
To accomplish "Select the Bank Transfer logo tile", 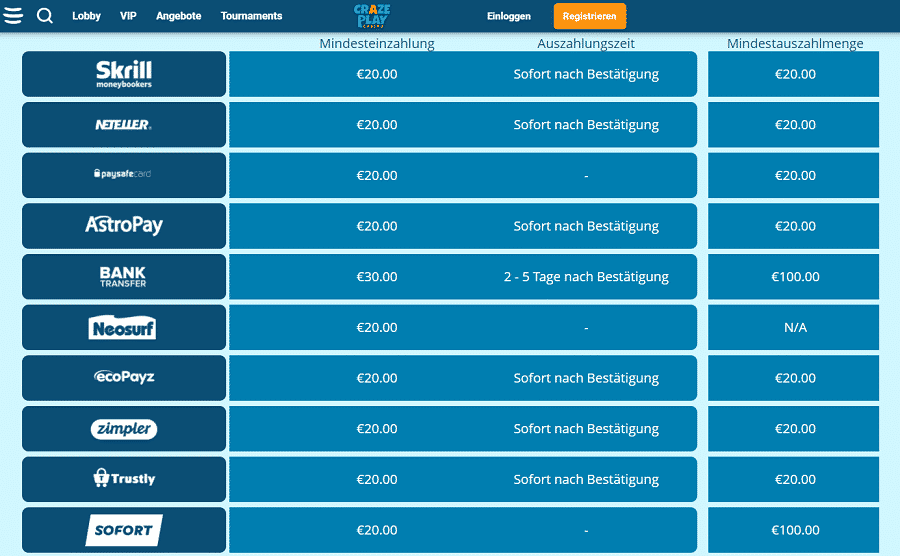I will (124, 277).
